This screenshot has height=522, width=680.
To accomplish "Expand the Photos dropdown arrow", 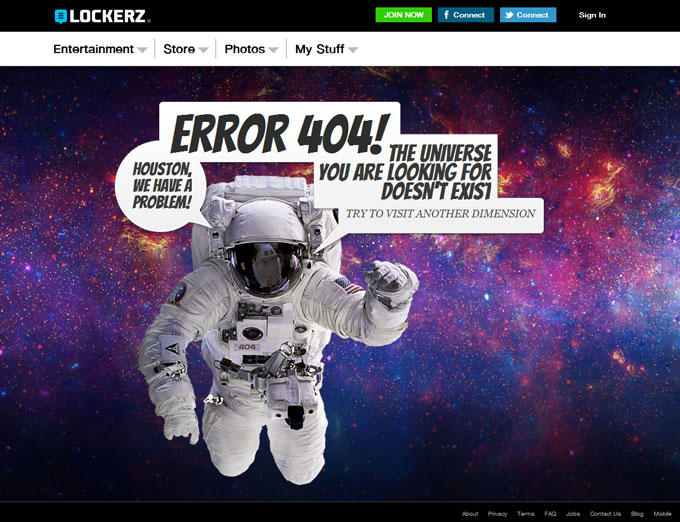I will pyautogui.click(x=273, y=50).
